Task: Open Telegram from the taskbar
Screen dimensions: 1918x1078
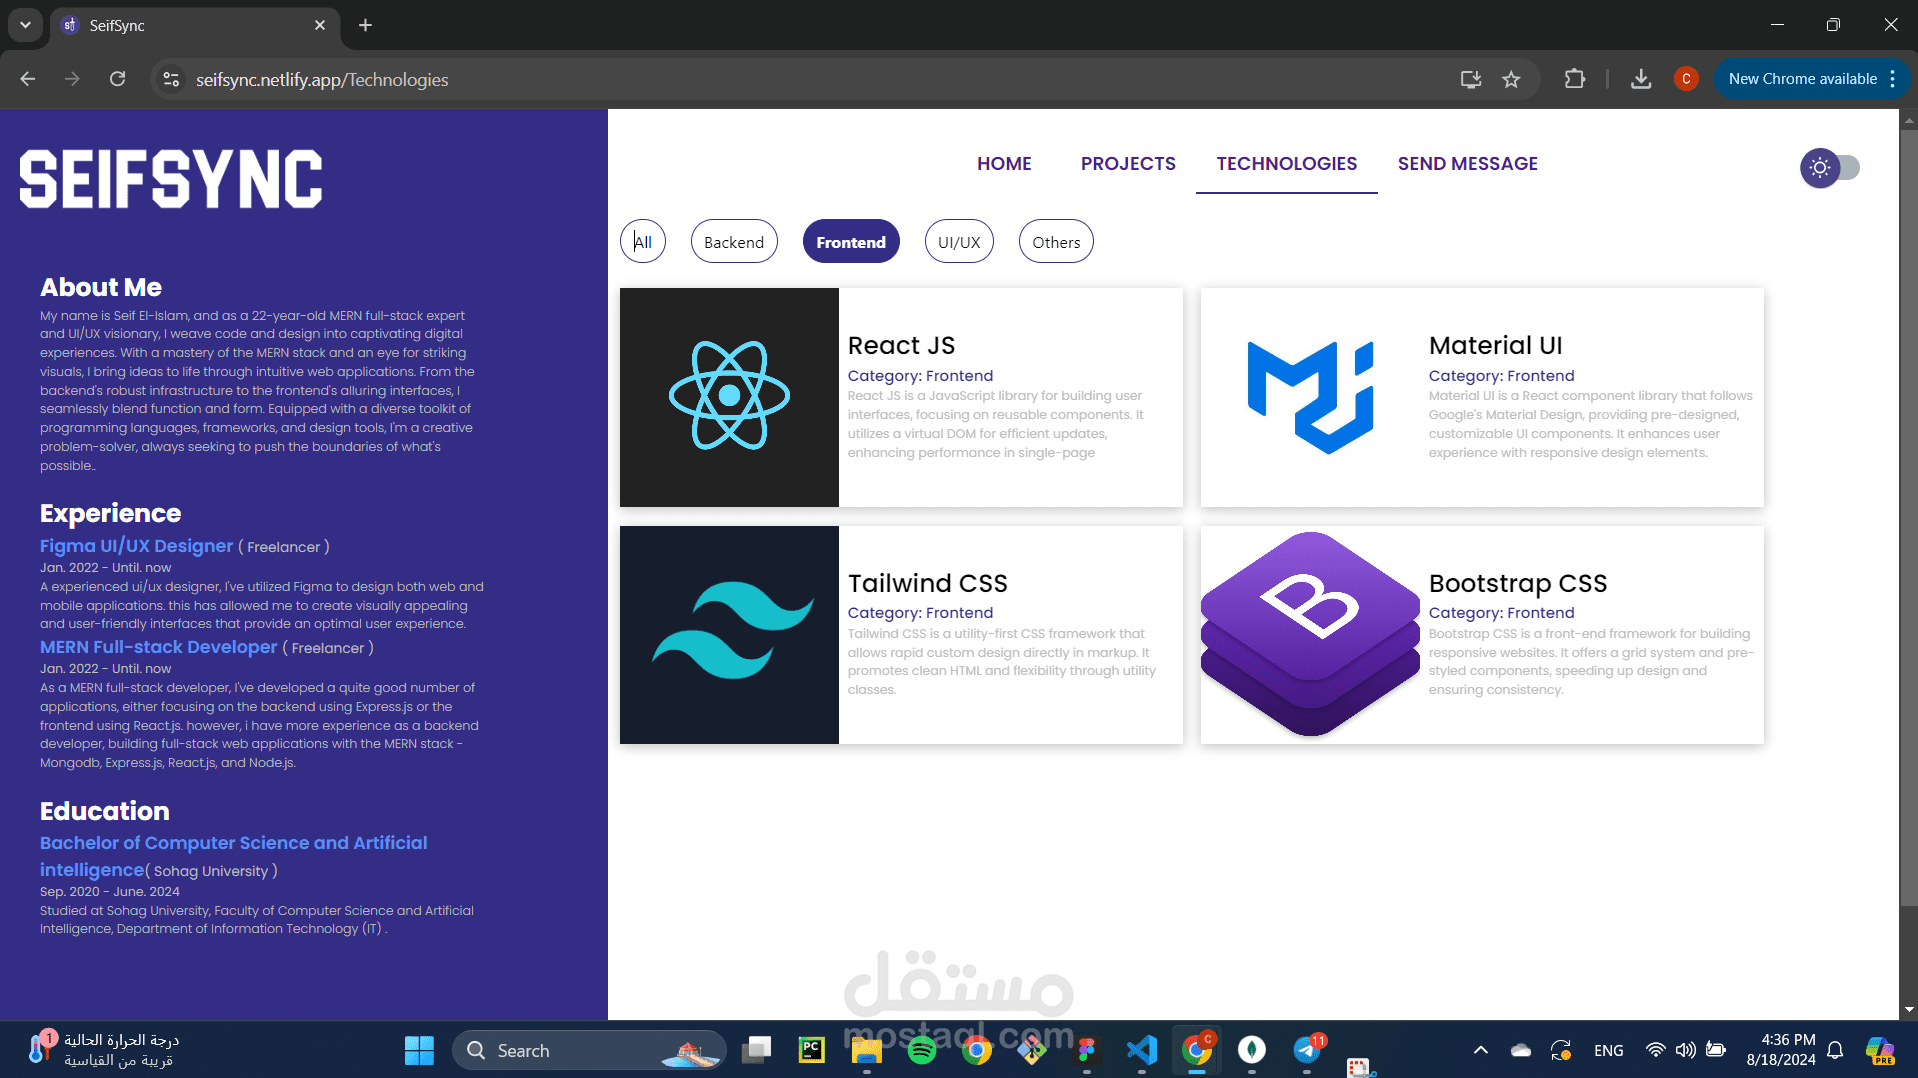Action: coord(1307,1050)
